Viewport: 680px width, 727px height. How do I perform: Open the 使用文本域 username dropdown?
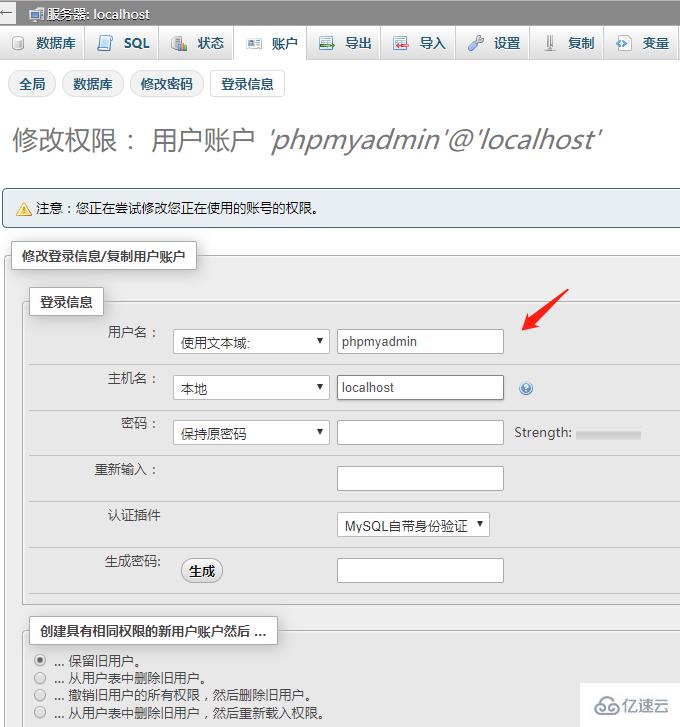tap(251, 342)
